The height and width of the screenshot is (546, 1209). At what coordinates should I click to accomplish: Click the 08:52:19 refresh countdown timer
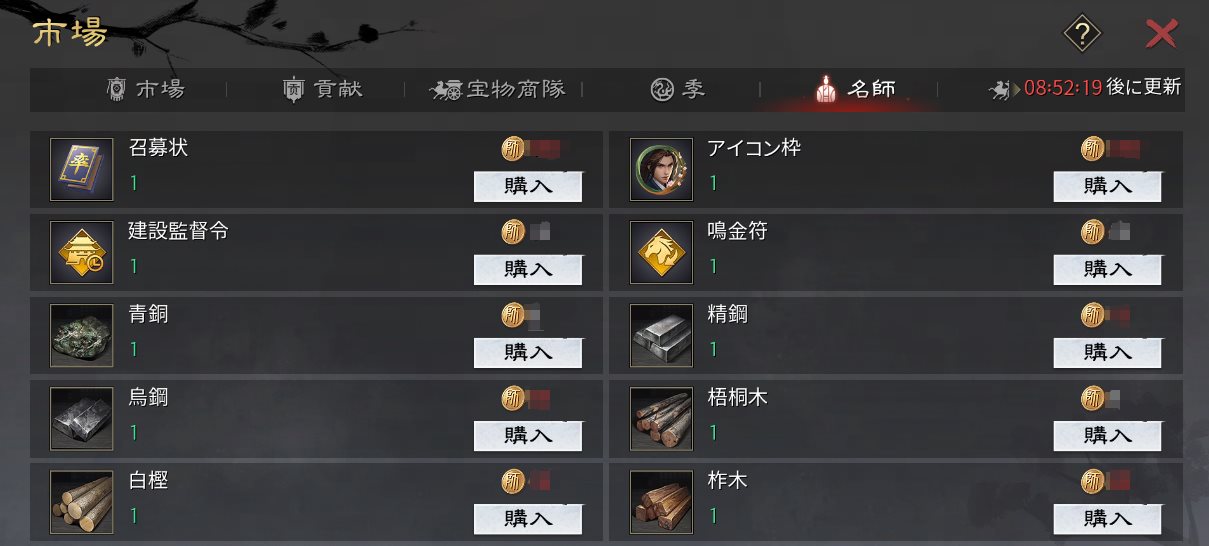[1063, 87]
